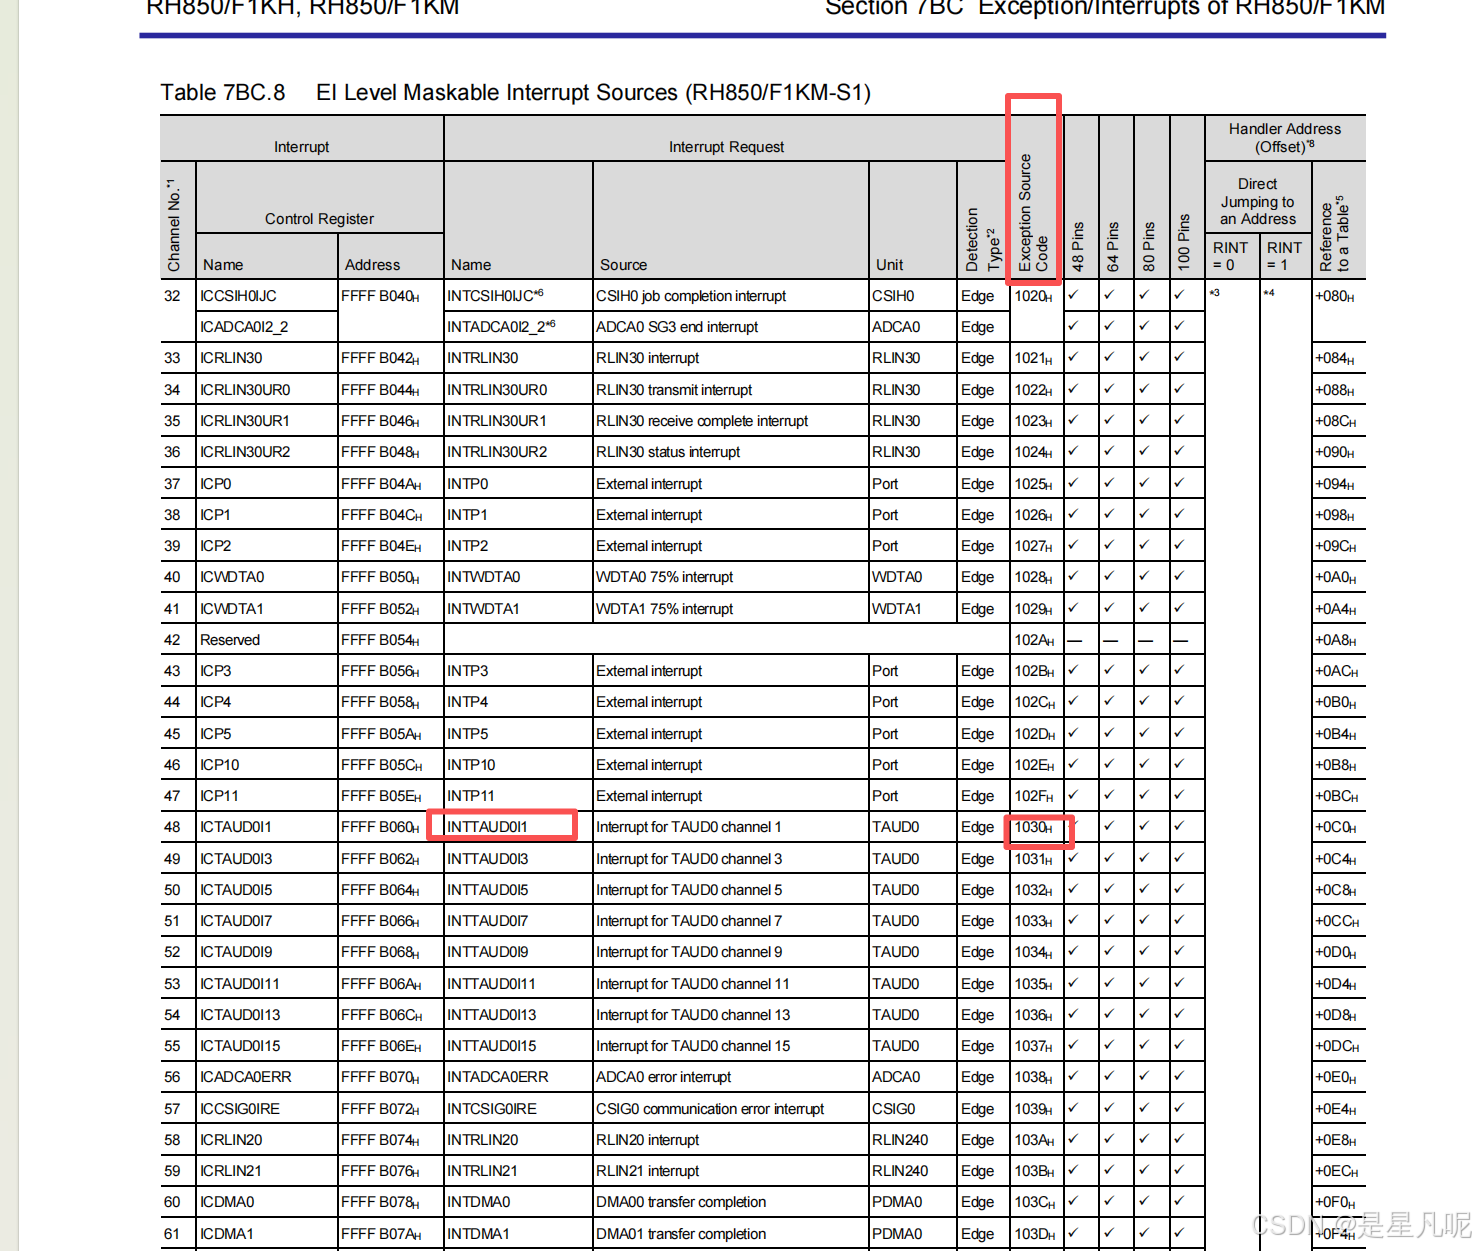Click address FFFF B066H

[380, 921]
